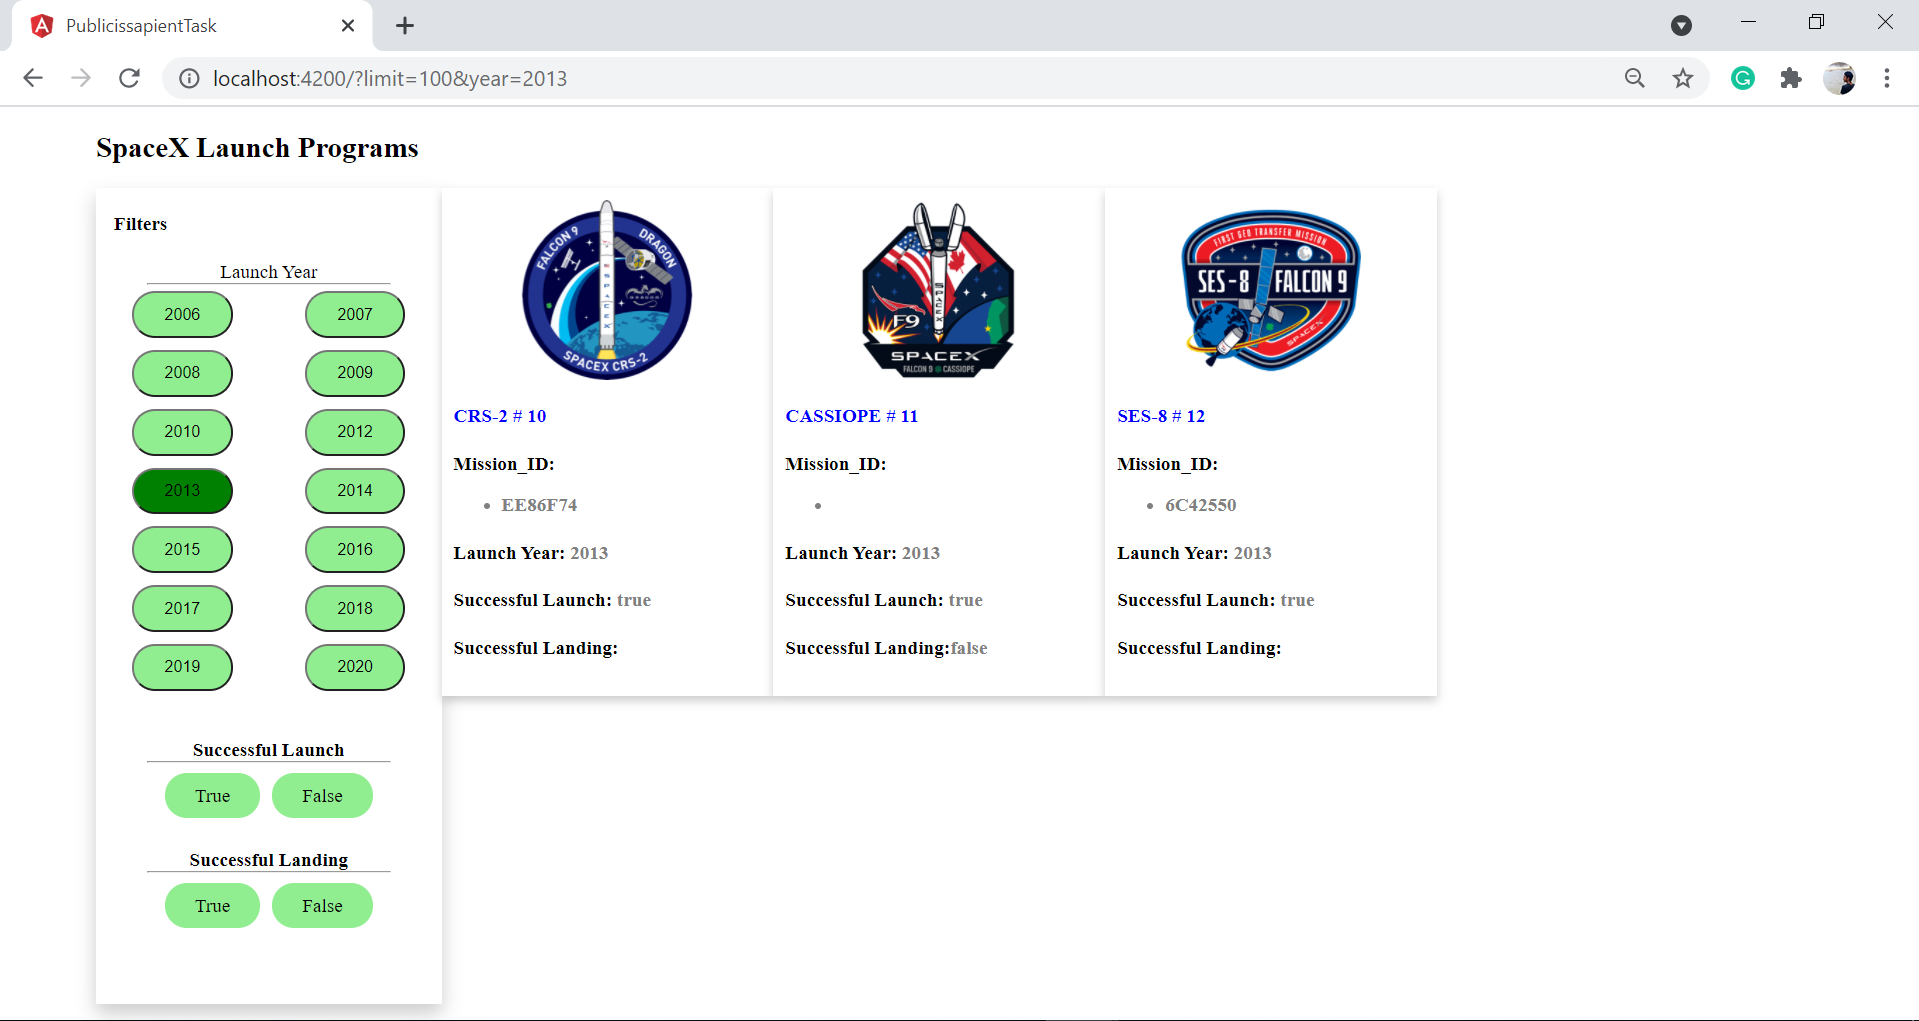Screen dimensions: 1919x1021
Task: Open the Grammarly extension icon
Action: click(x=1743, y=78)
